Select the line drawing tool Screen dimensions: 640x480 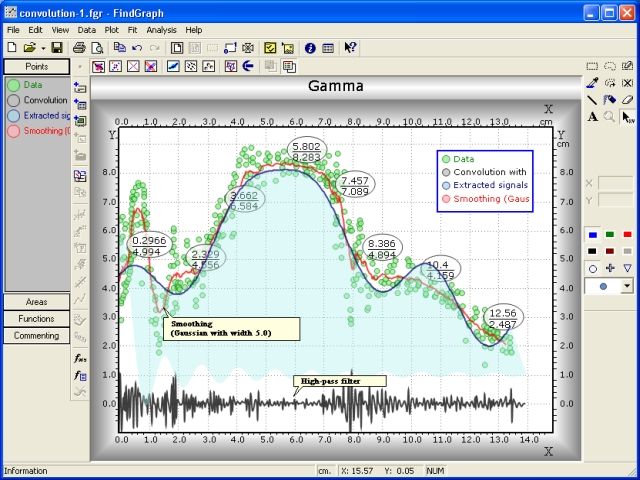[592, 100]
